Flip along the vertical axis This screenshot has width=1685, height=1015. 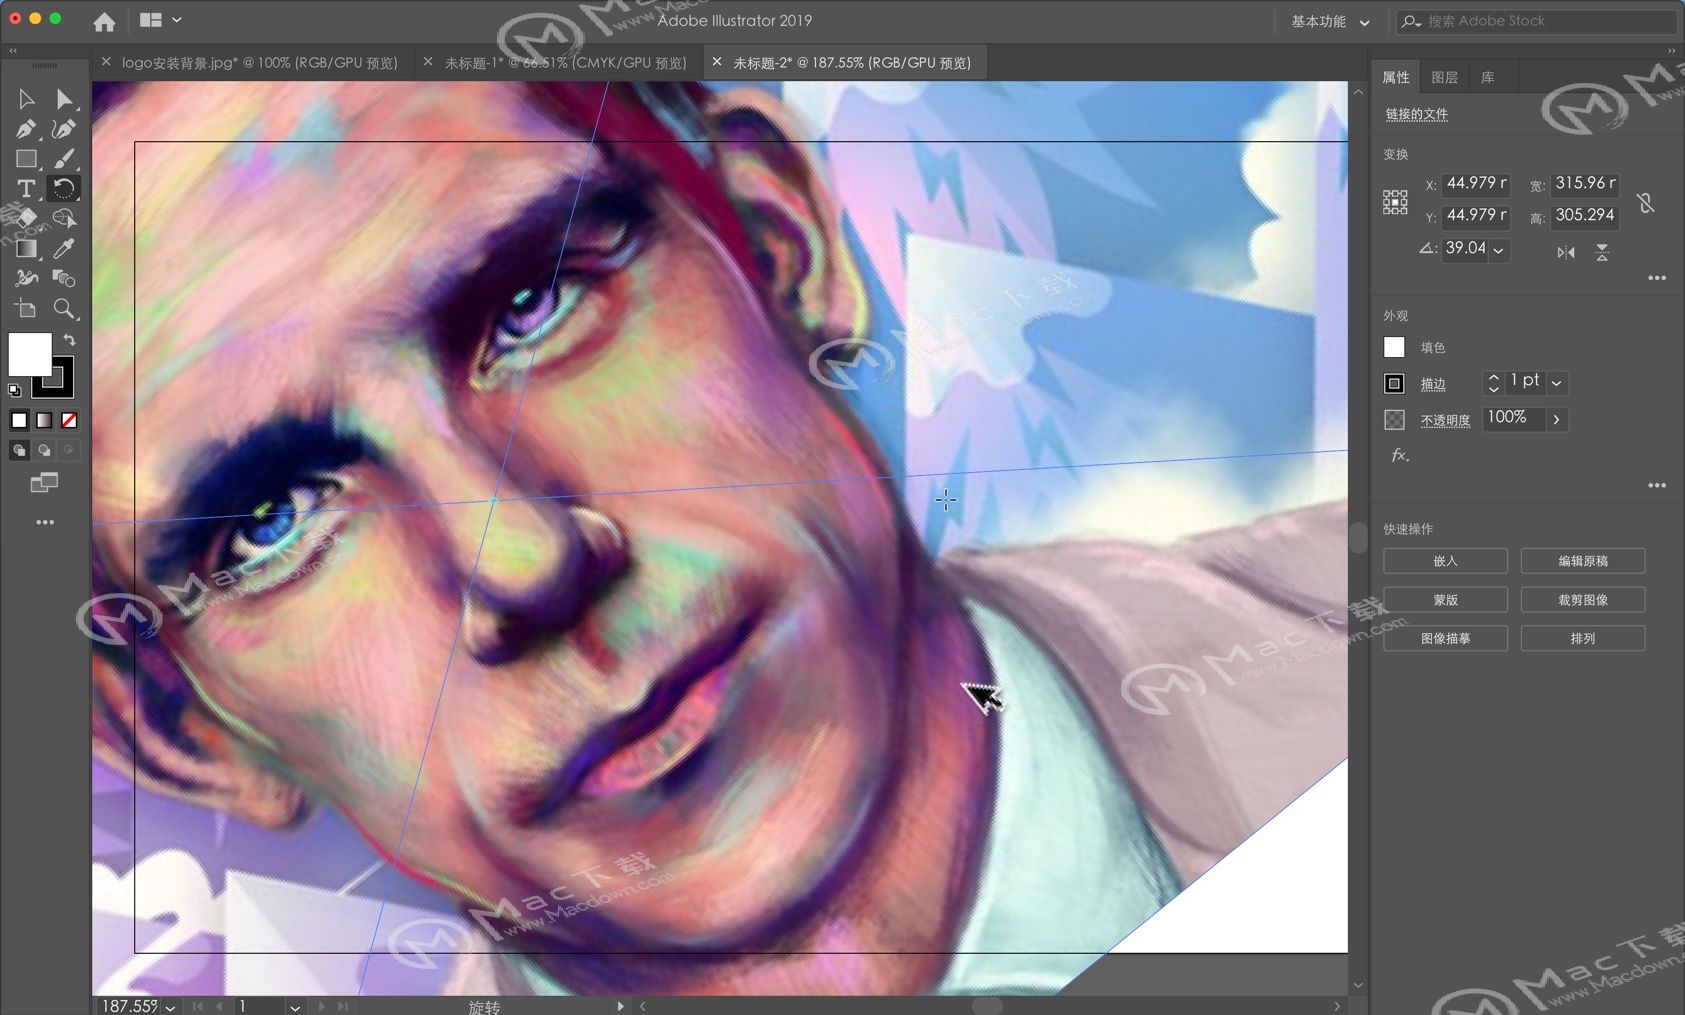coord(1602,253)
